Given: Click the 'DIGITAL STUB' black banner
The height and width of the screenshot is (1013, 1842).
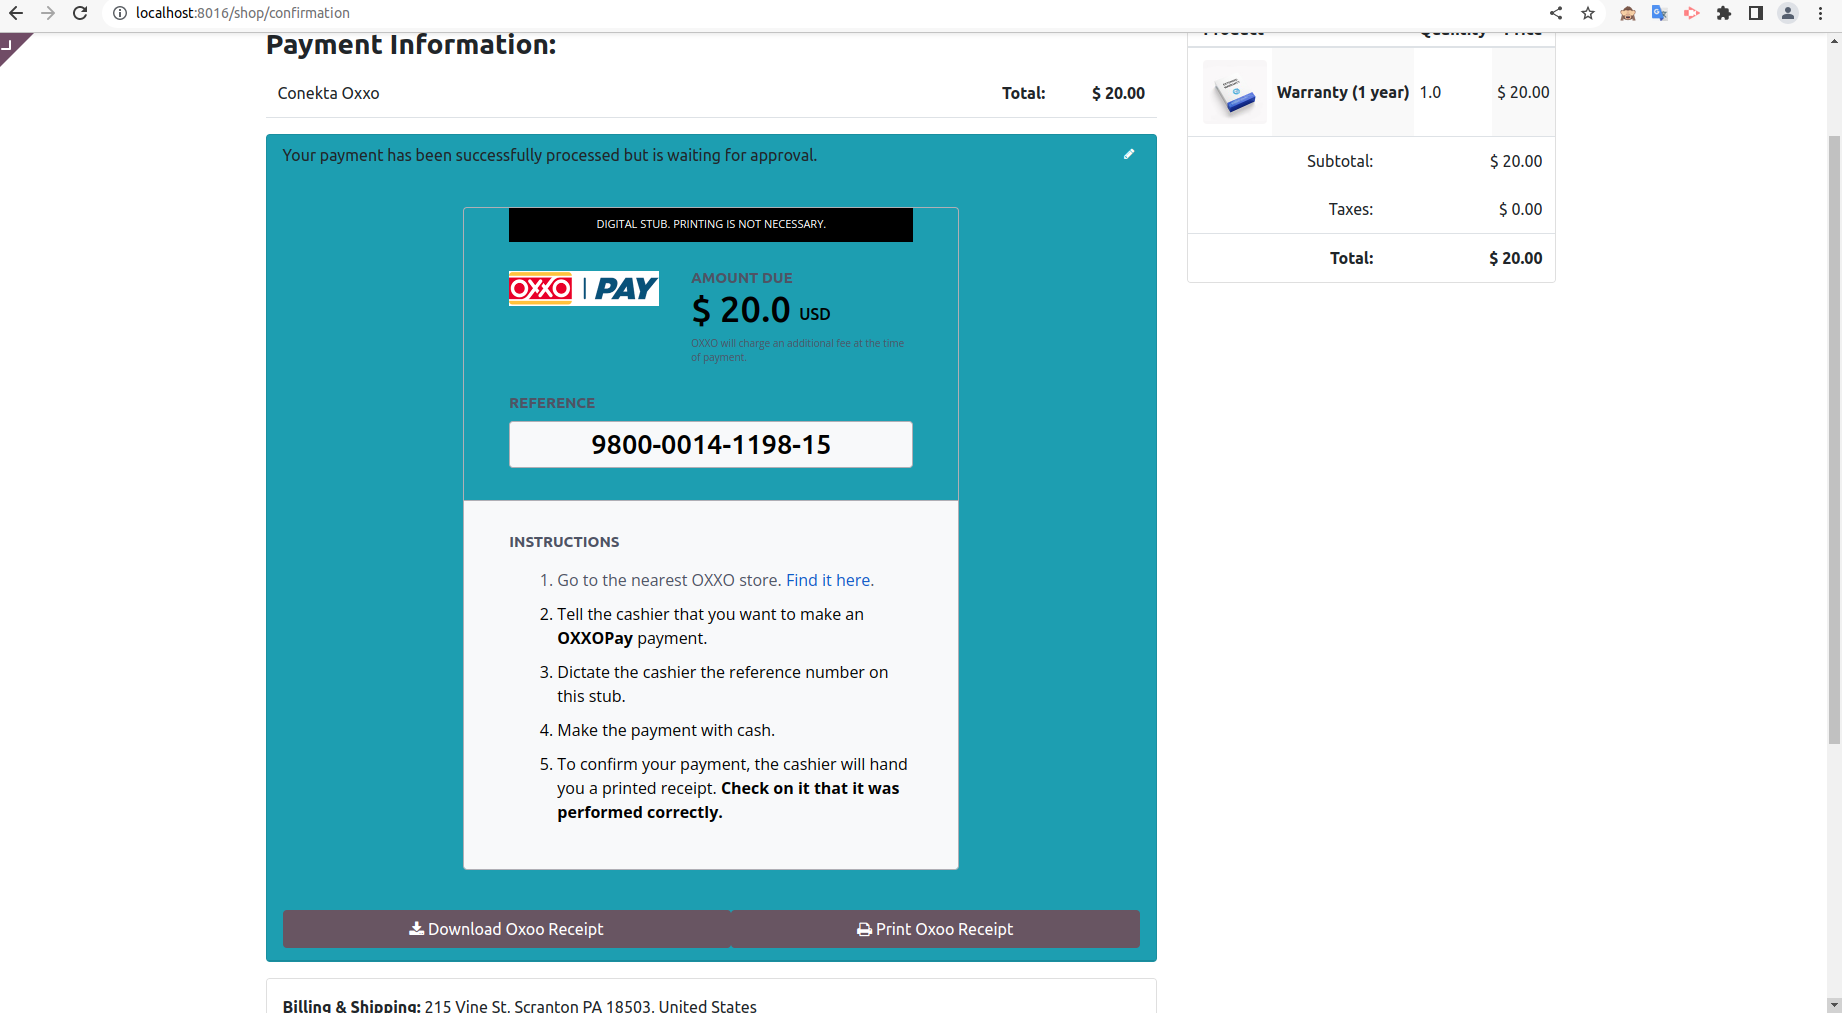Looking at the screenshot, I should 711,224.
